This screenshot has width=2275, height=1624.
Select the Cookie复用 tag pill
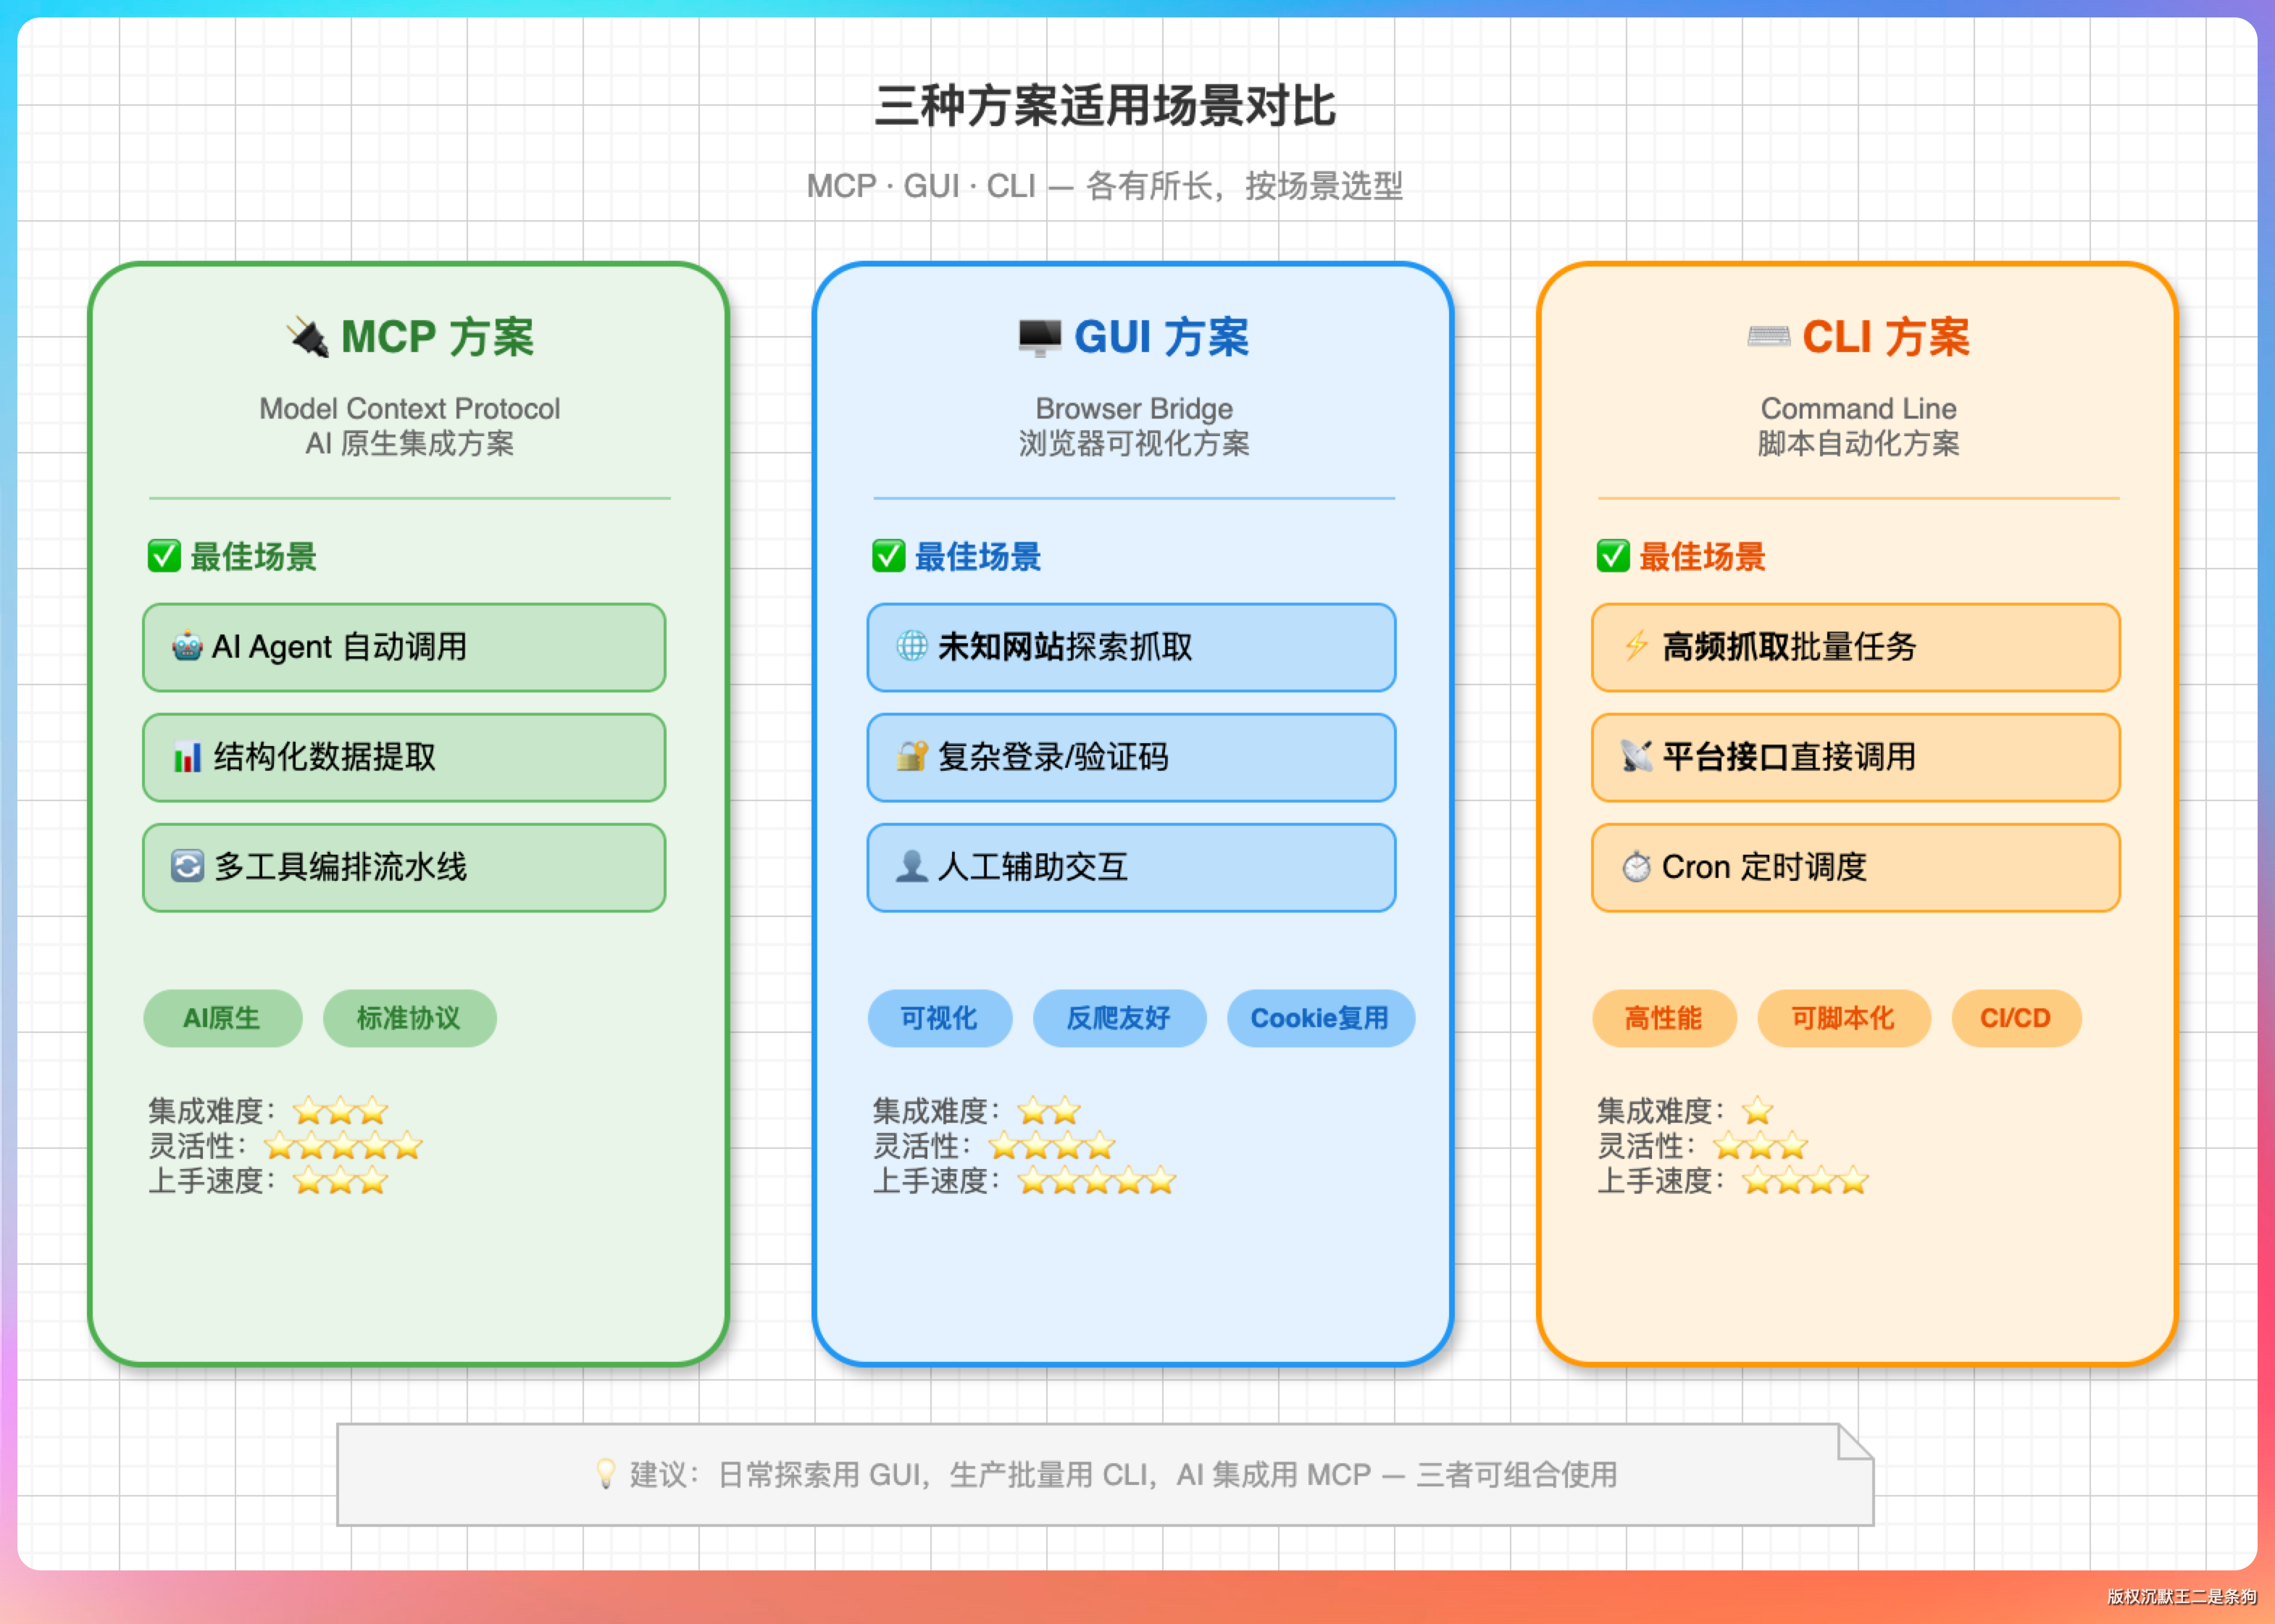point(1320,1018)
